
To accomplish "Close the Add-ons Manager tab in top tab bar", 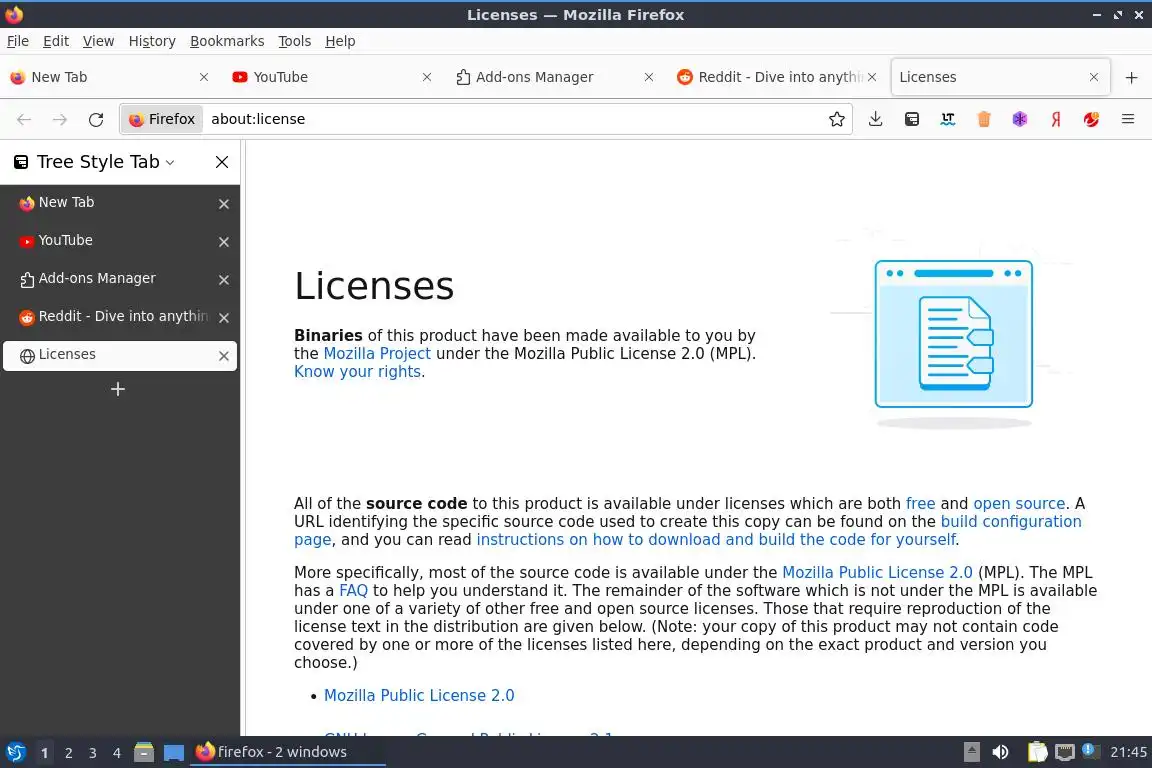I will tap(649, 77).
